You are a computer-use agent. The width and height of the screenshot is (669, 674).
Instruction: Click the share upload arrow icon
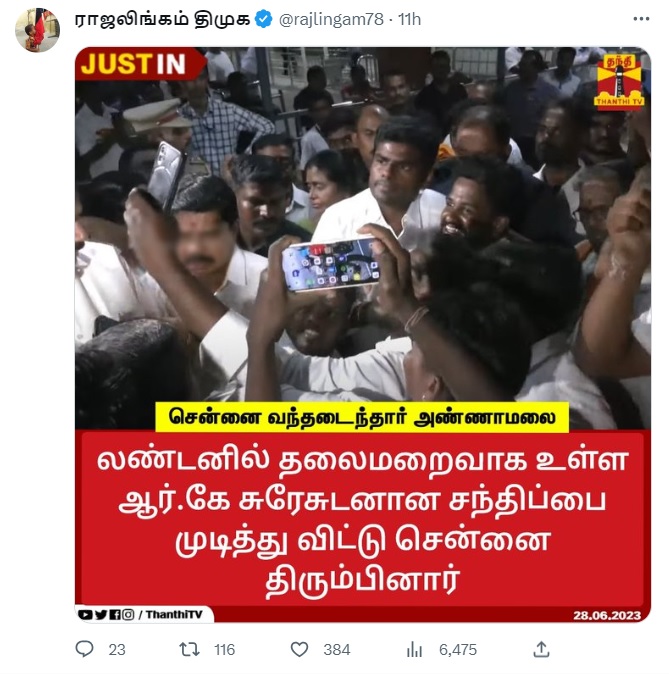pos(541,649)
